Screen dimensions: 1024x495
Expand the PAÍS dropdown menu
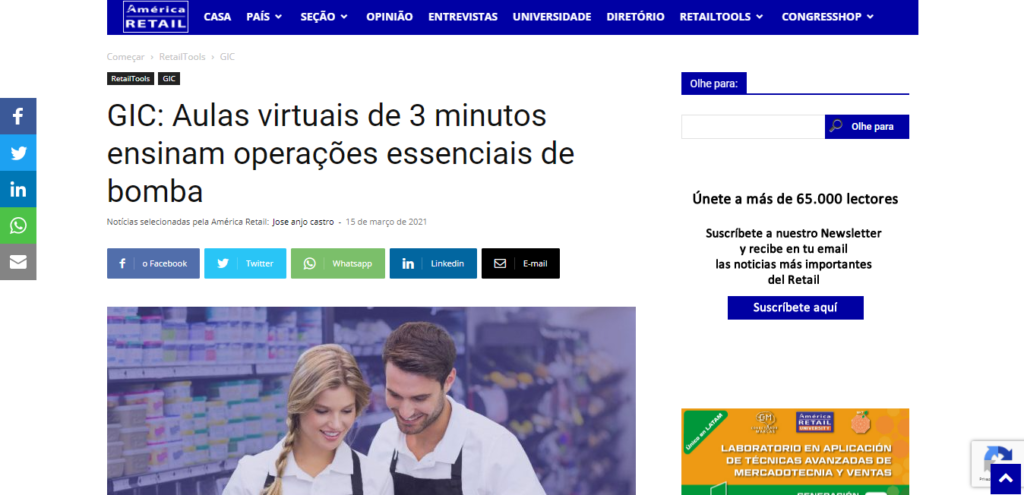[x=264, y=17]
